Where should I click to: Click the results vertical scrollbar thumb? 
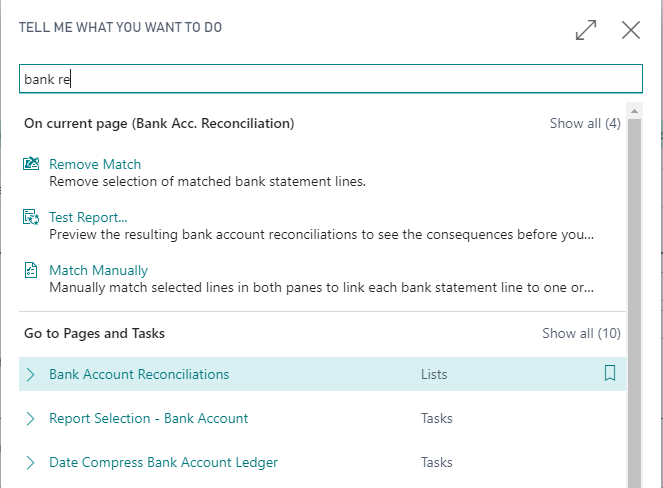633,300
